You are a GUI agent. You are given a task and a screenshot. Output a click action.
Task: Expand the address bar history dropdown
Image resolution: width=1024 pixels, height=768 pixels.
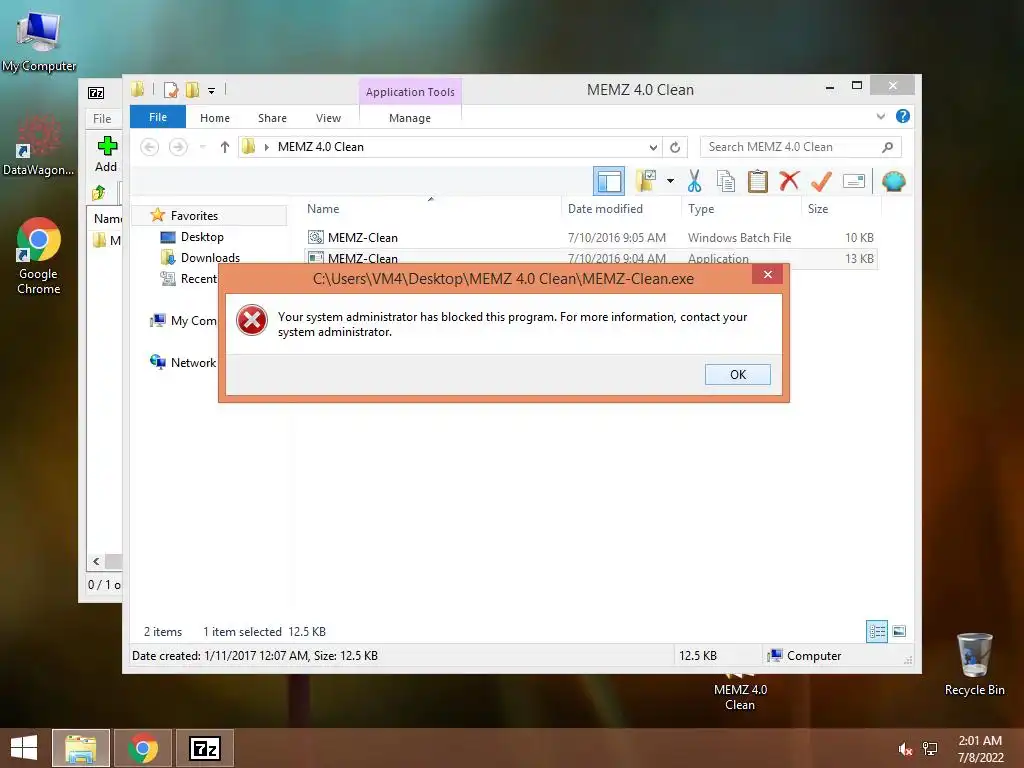(x=652, y=147)
